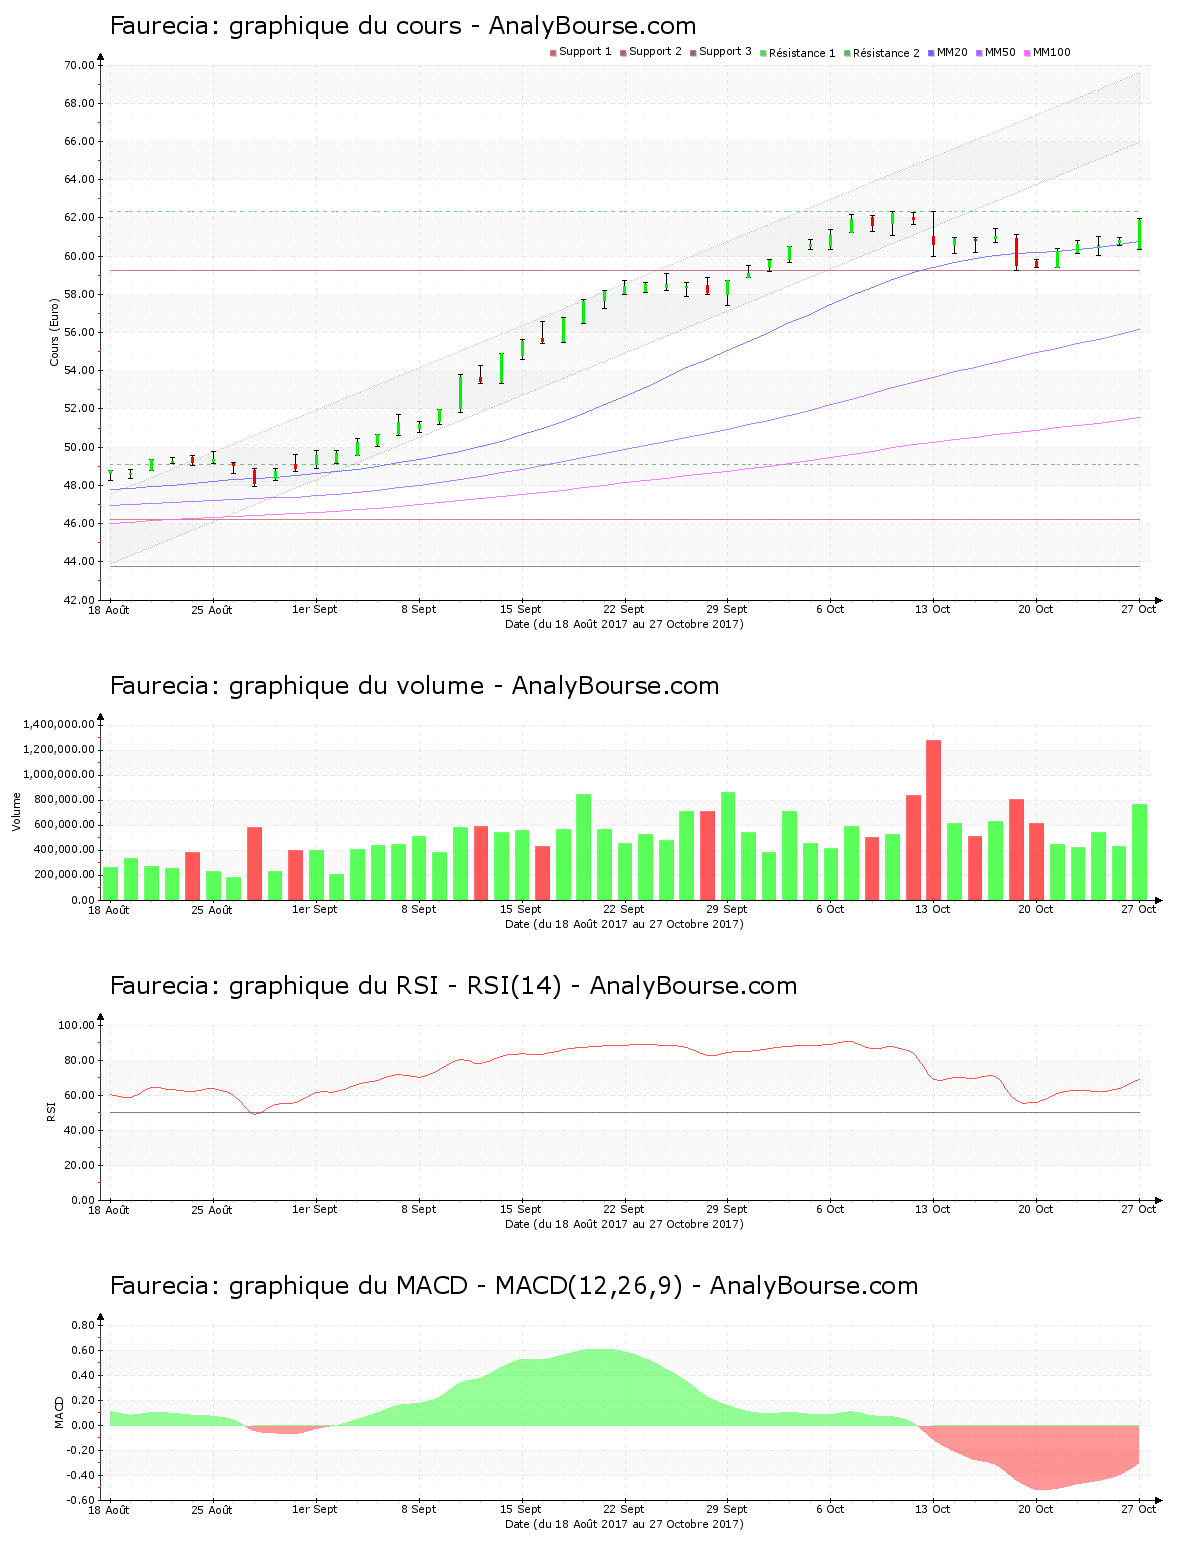Image resolution: width=1200 pixels, height=1550 pixels.
Task: Click the 'Volume' y-axis title
Action: (16, 811)
